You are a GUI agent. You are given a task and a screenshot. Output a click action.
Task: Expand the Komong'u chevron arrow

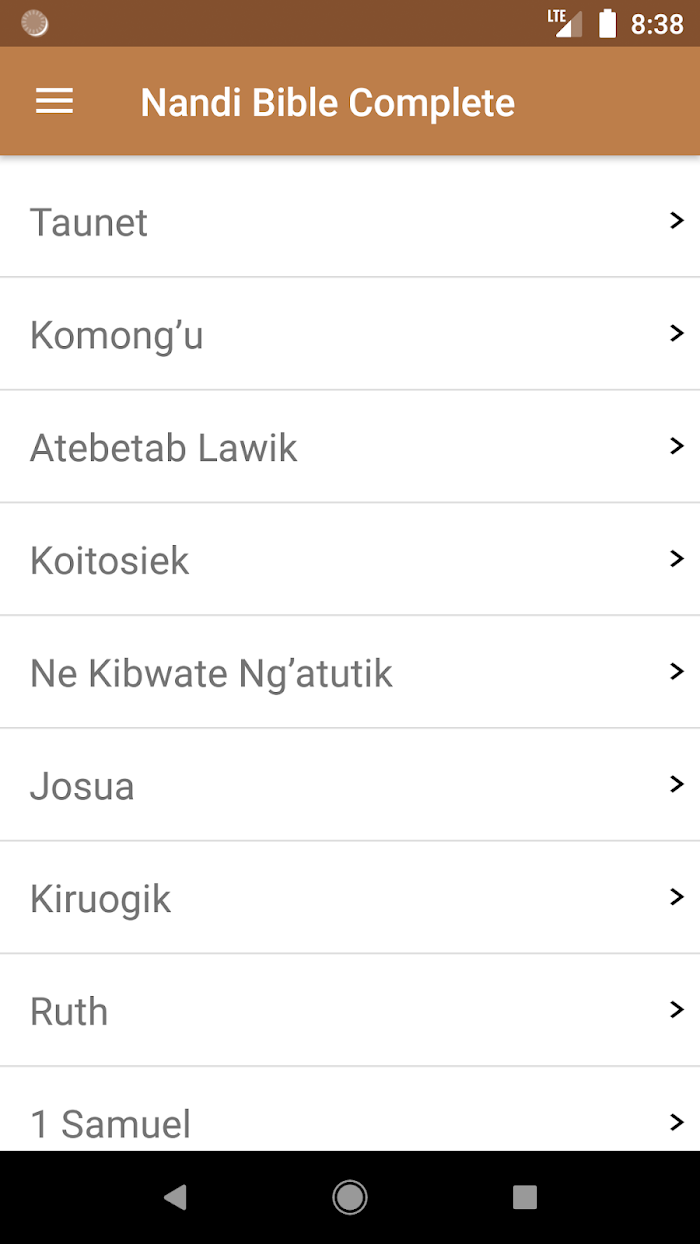pos(677,333)
